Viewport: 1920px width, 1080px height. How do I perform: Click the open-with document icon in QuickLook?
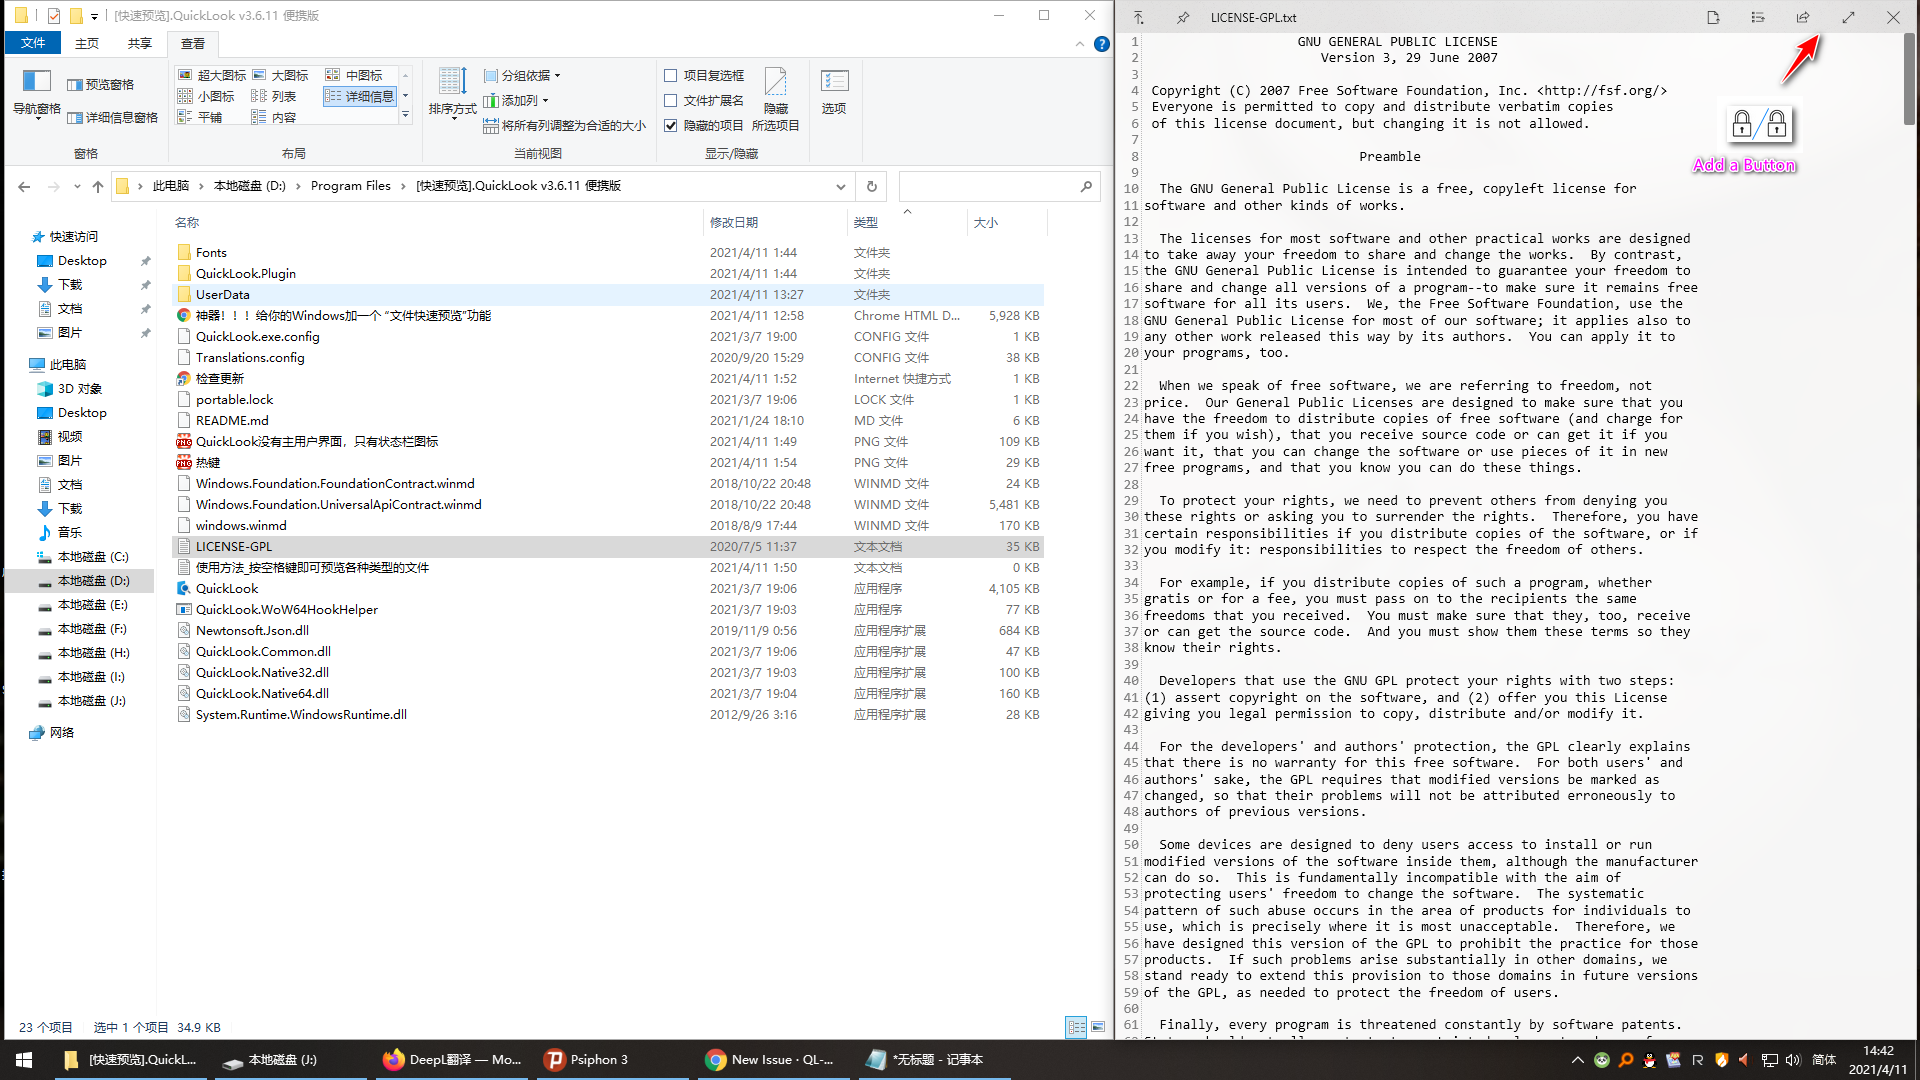tap(1713, 17)
